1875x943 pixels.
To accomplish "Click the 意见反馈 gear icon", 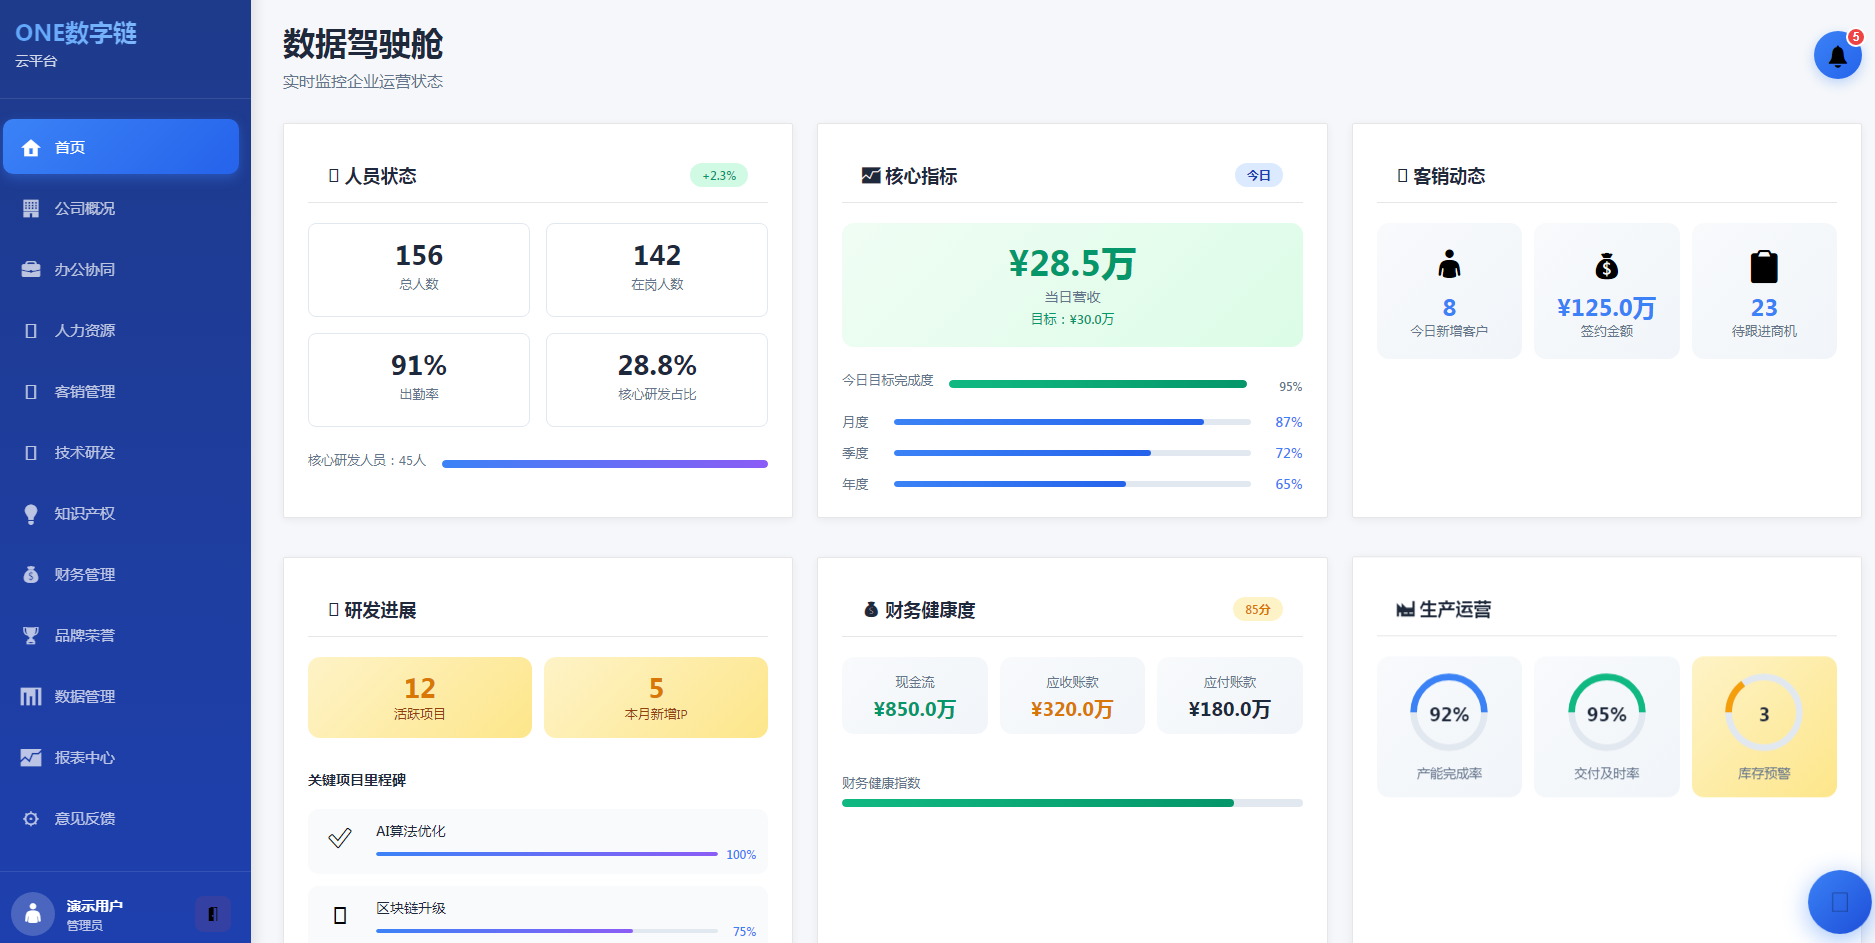I will 31,818.
